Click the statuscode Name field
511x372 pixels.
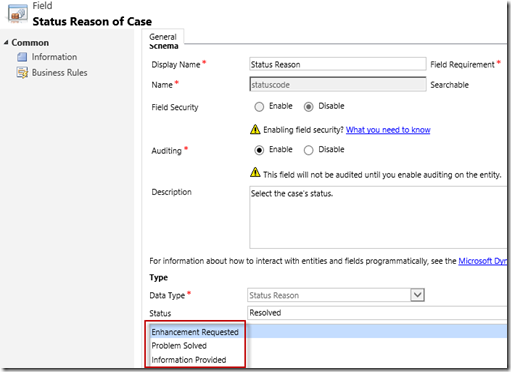[338, 85]
